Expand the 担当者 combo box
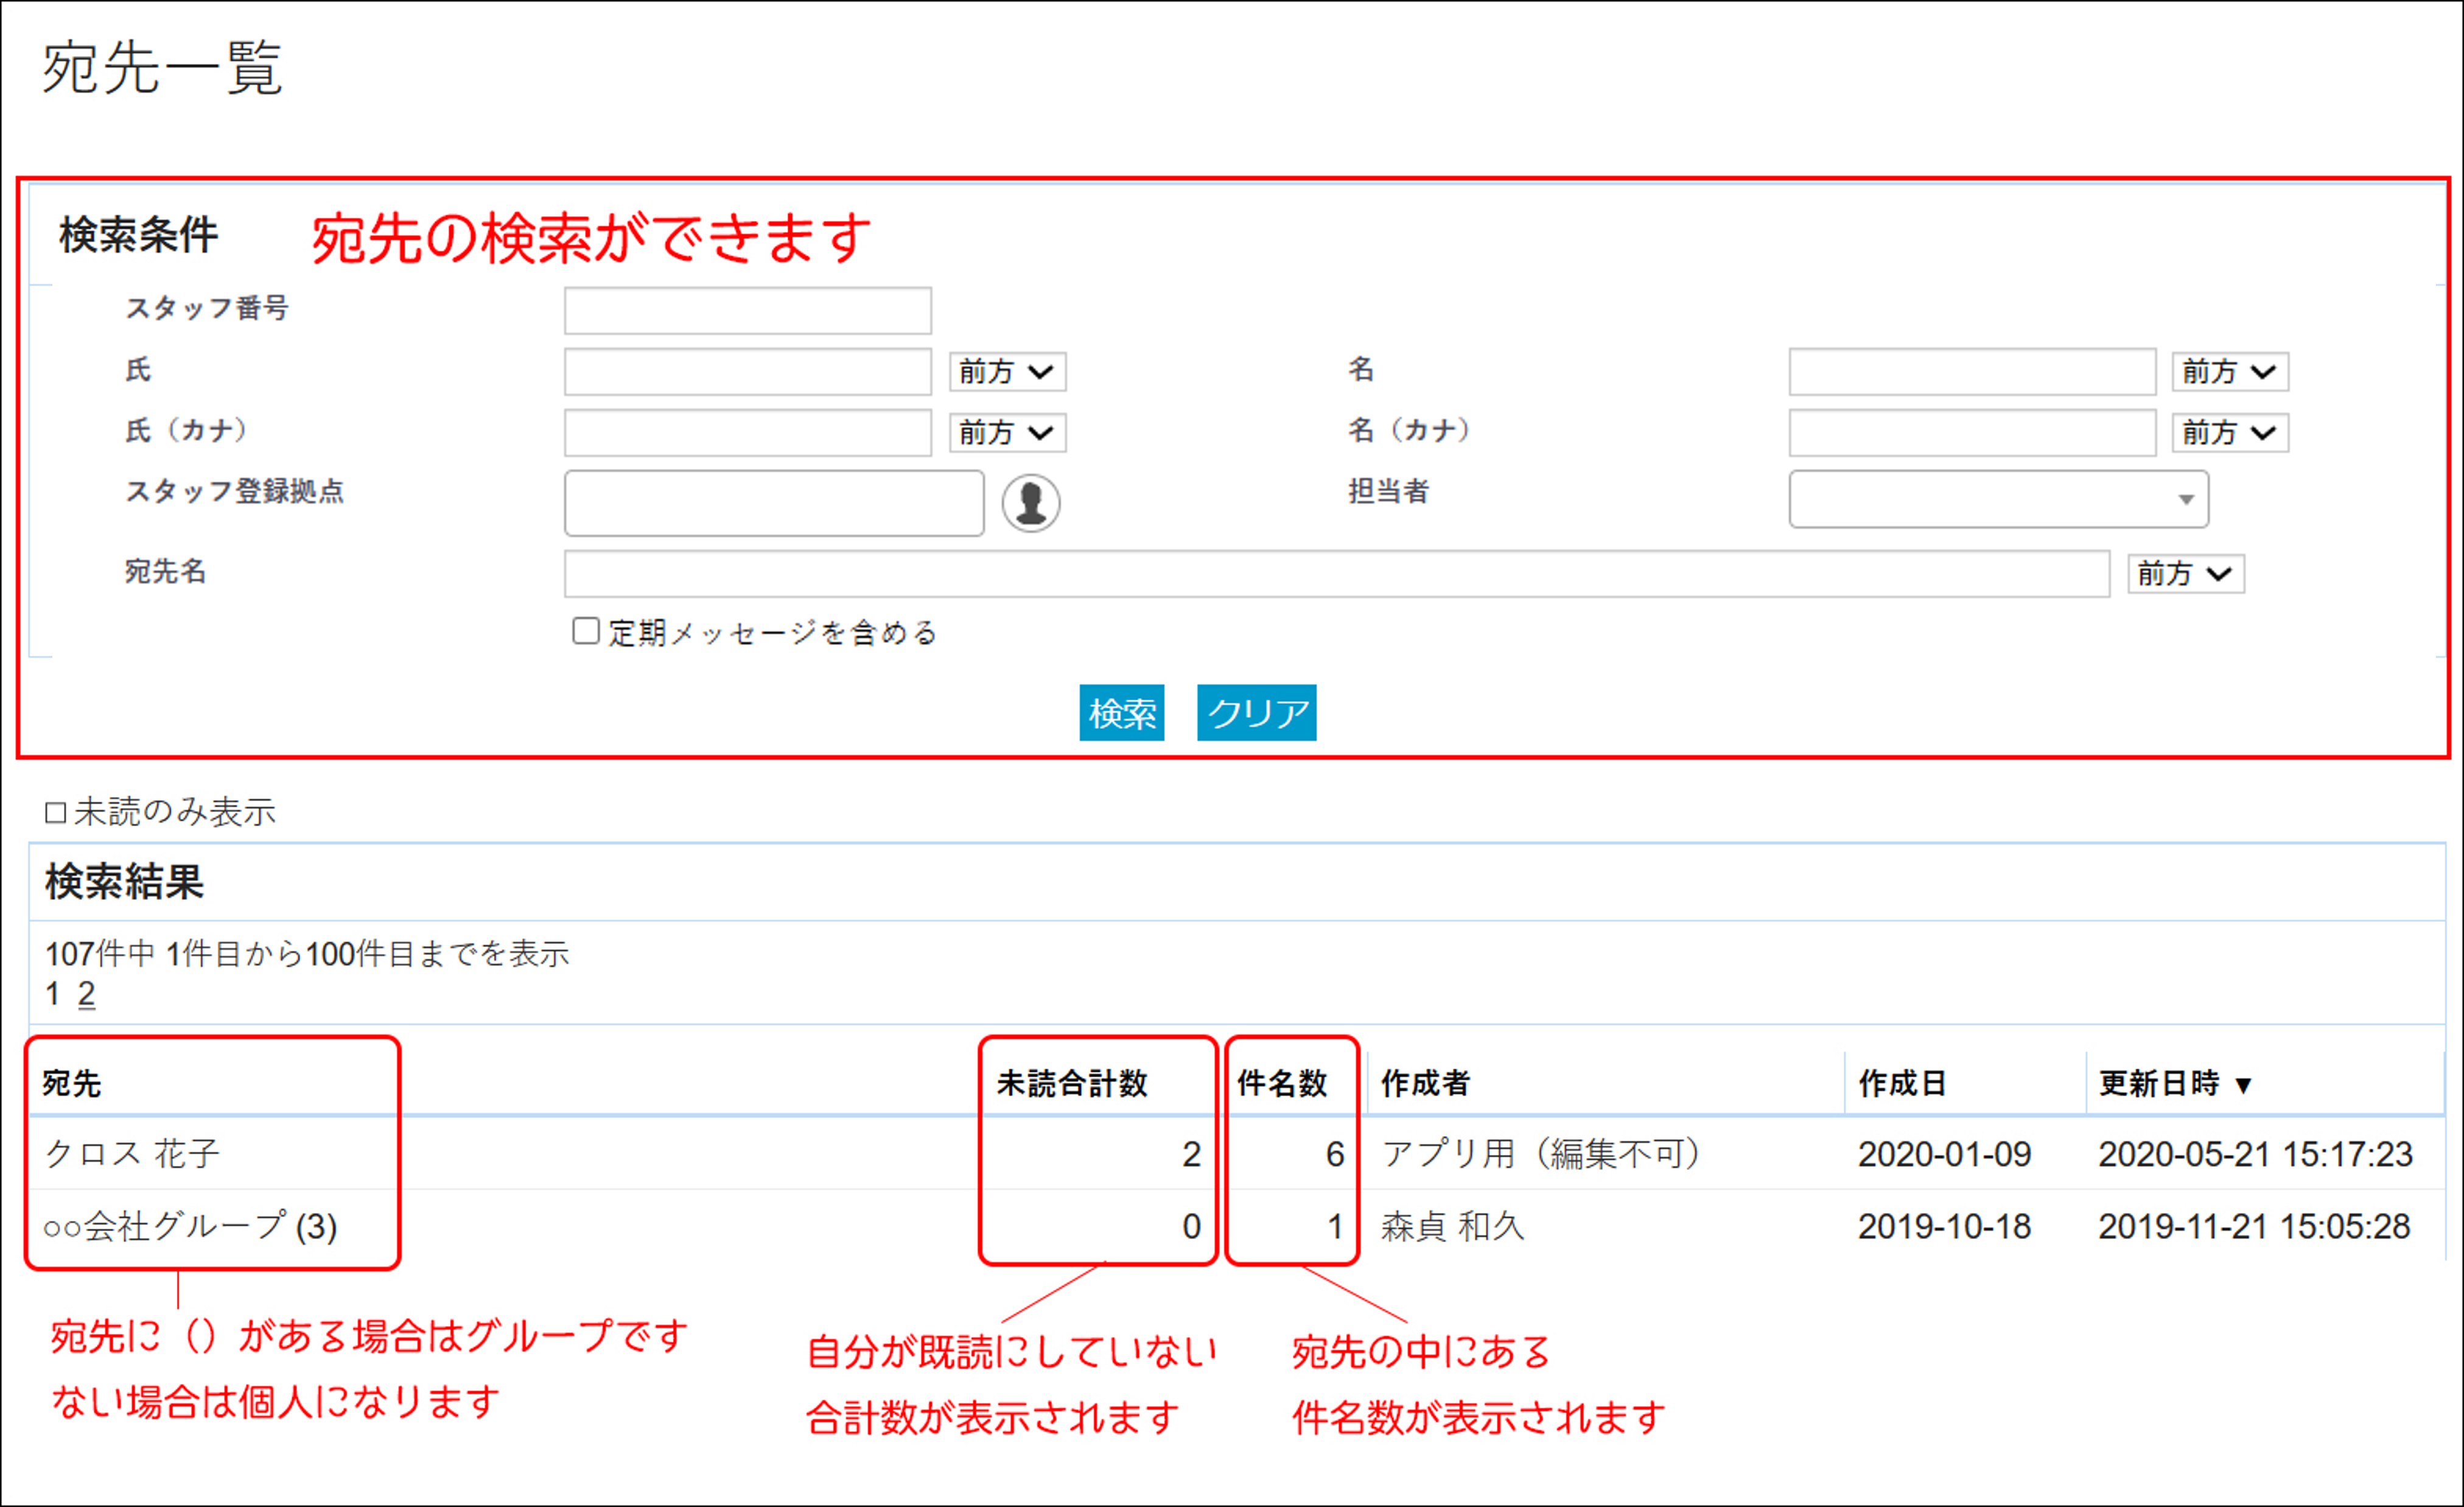Viewport: 2464px width, 1507px height. pos(1998,499)
